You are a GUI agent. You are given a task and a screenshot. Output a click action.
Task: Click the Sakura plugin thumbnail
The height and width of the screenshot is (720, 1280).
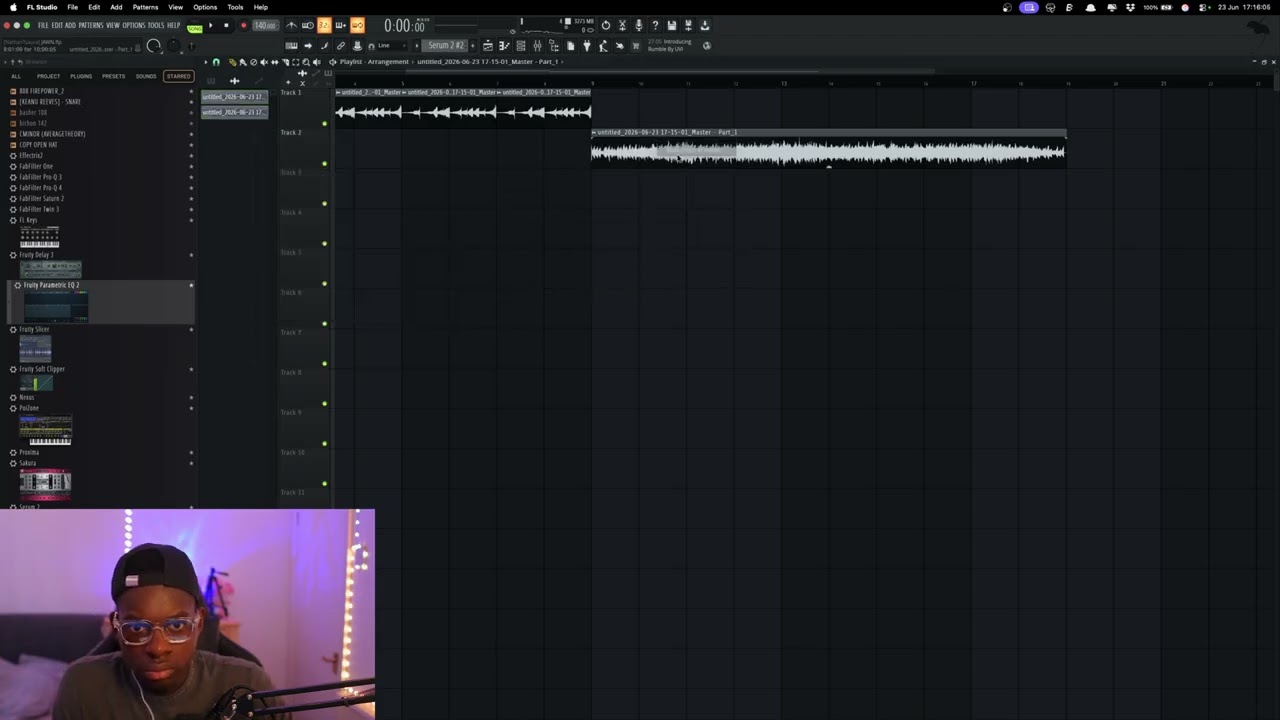click(x=45, y=484)
